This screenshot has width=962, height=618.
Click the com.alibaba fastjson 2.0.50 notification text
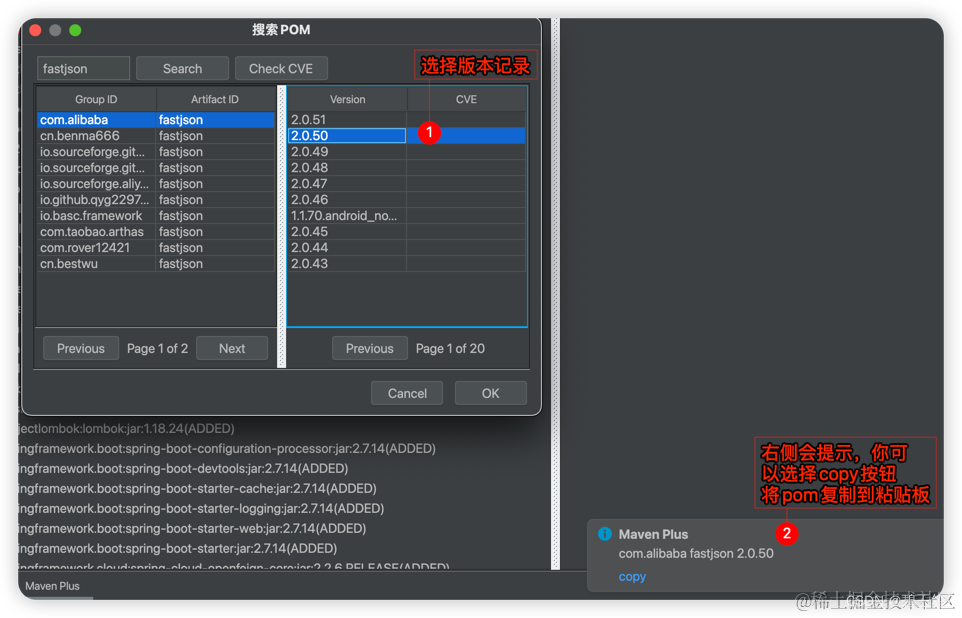(x=696, y=554)
